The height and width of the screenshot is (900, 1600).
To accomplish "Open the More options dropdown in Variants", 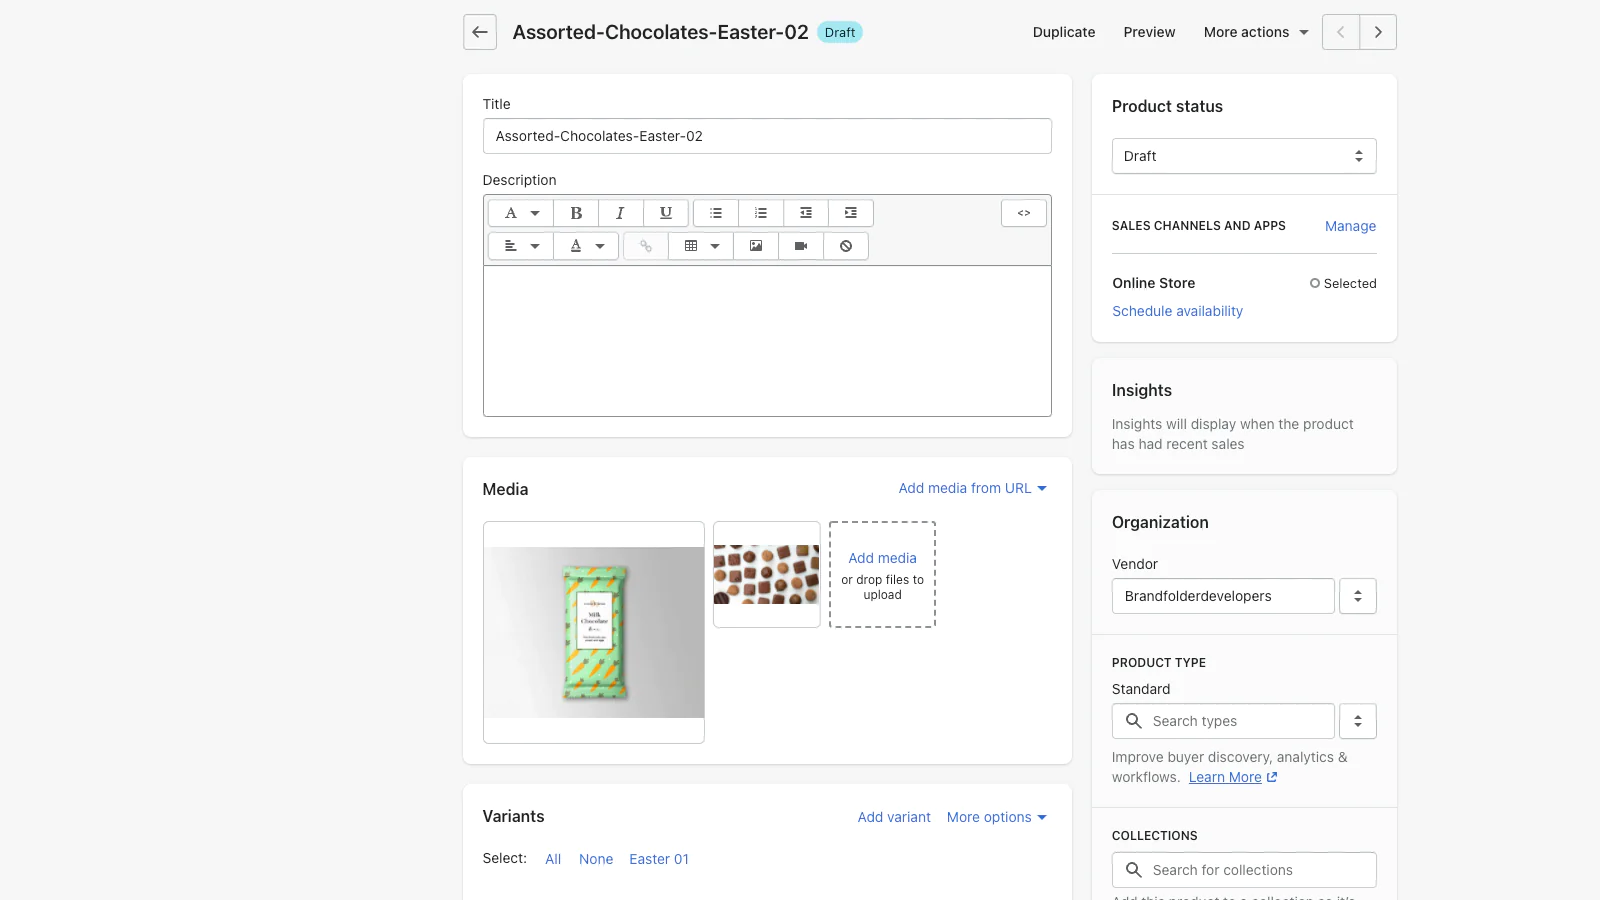I will click(997, 817).
